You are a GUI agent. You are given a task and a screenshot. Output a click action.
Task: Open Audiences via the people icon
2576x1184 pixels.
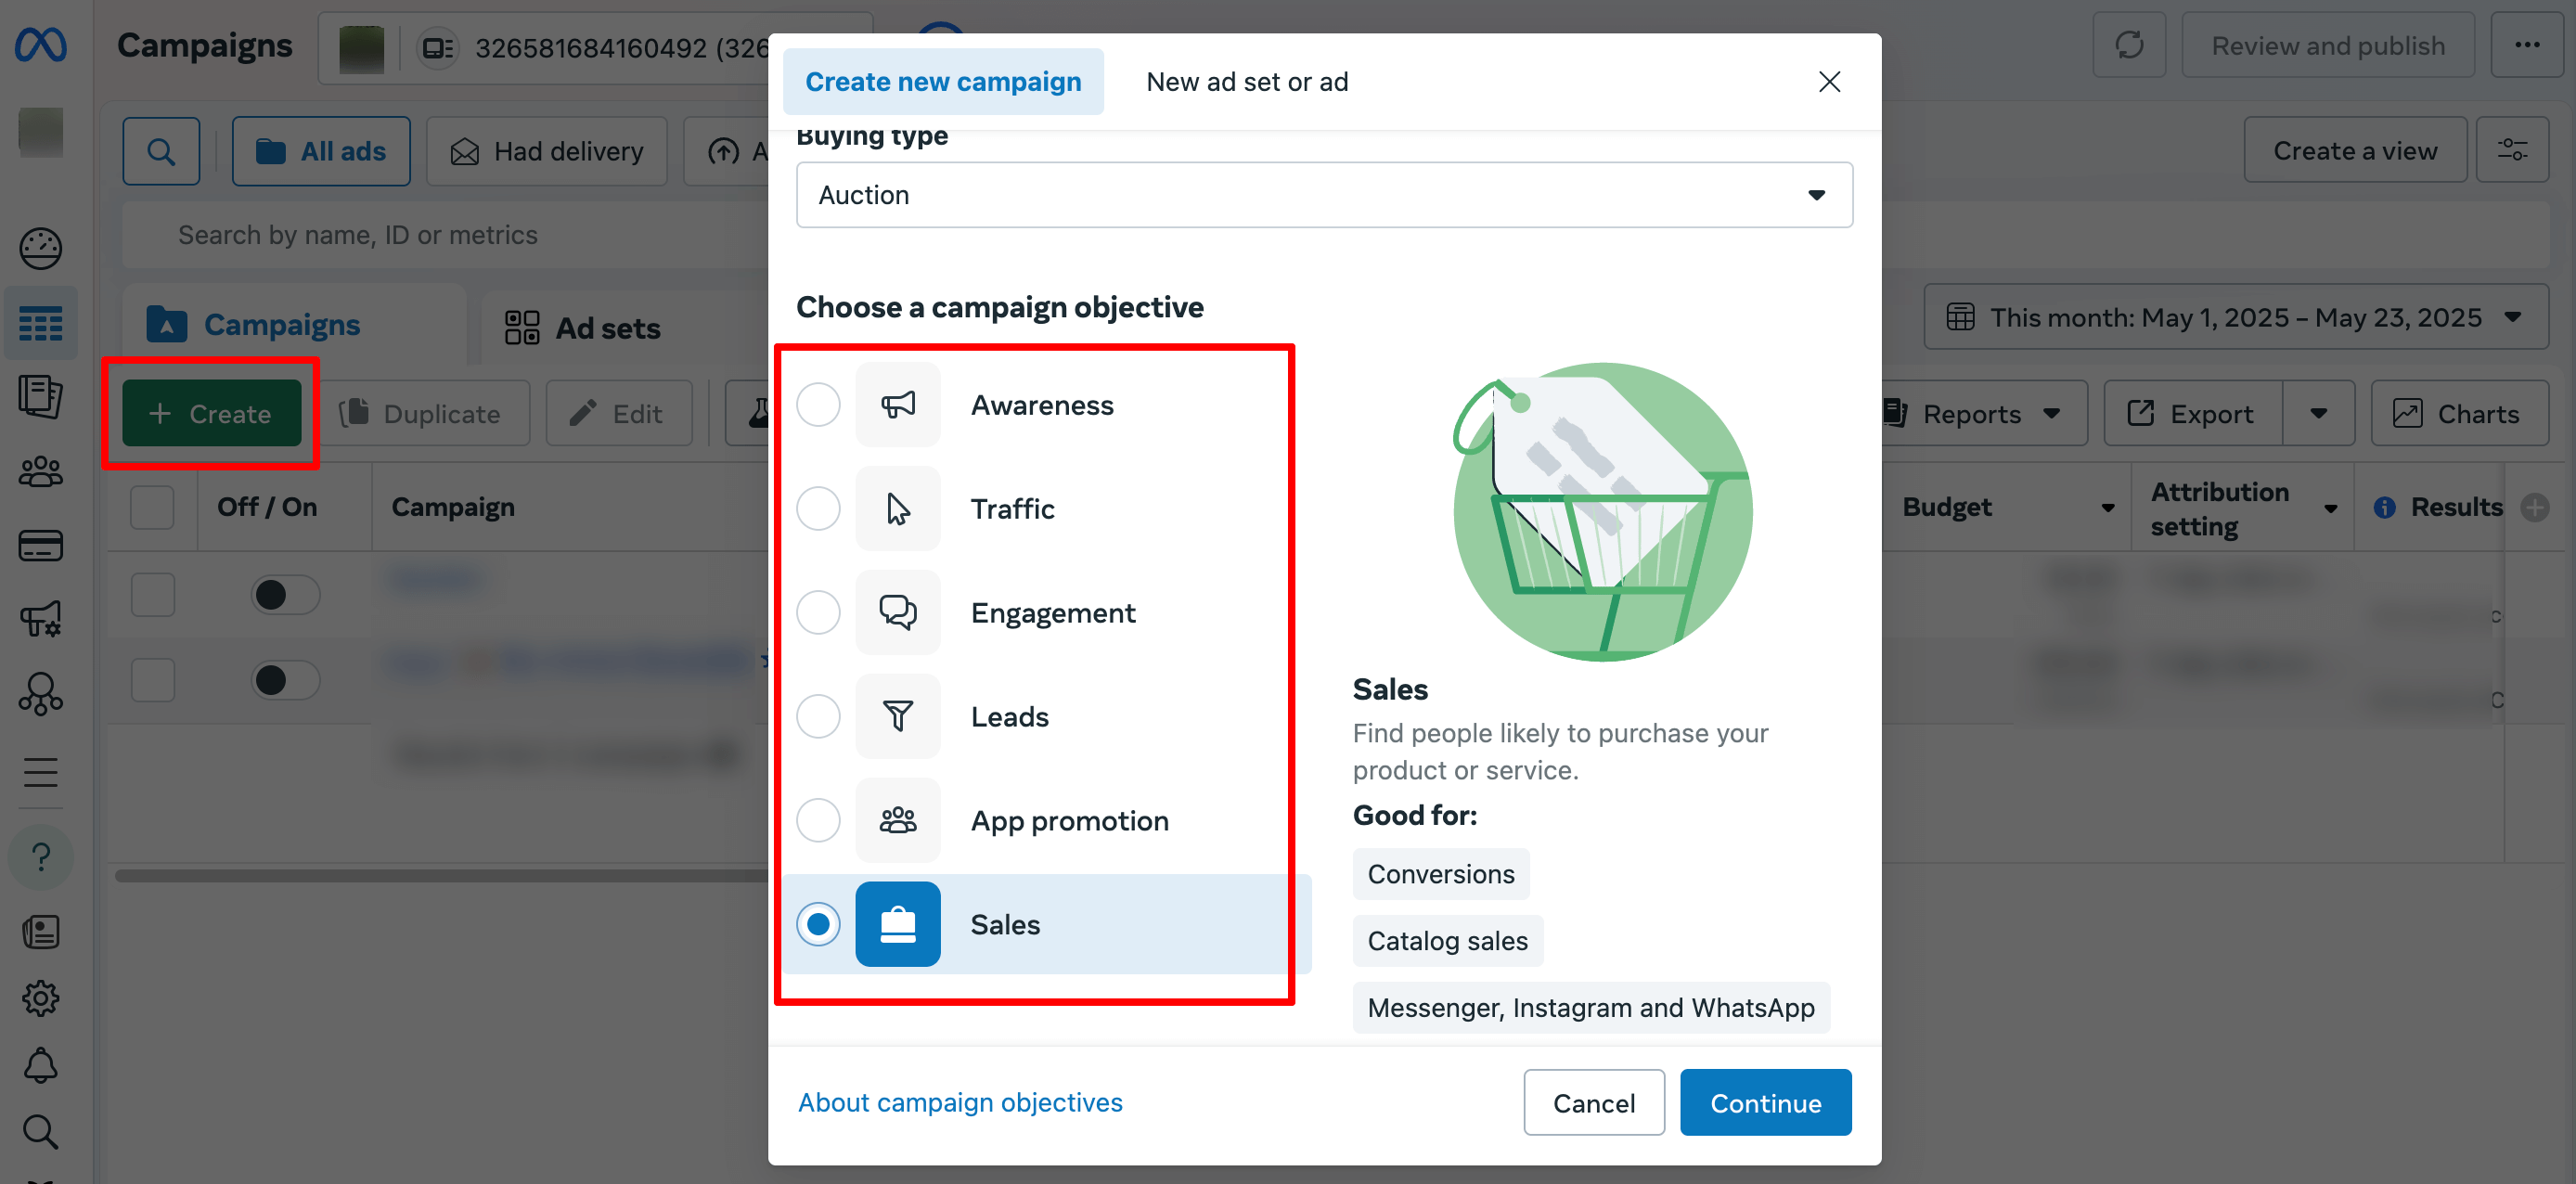[x=40, y=471]
